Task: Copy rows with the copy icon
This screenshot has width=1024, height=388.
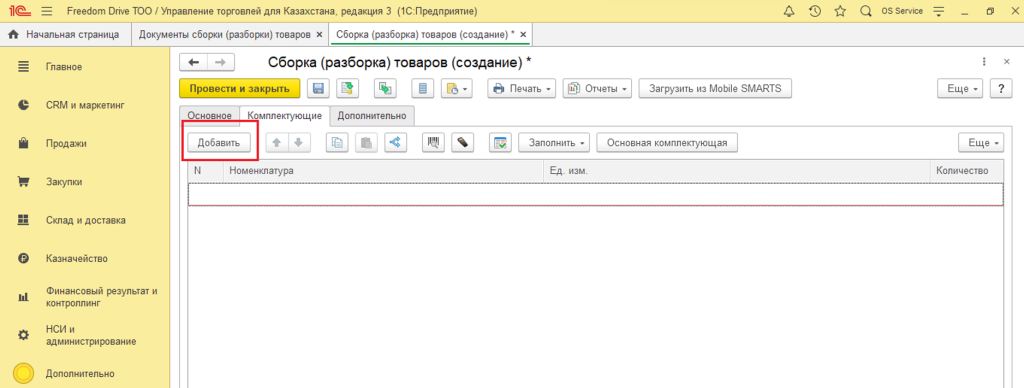Action: (338, 142)
